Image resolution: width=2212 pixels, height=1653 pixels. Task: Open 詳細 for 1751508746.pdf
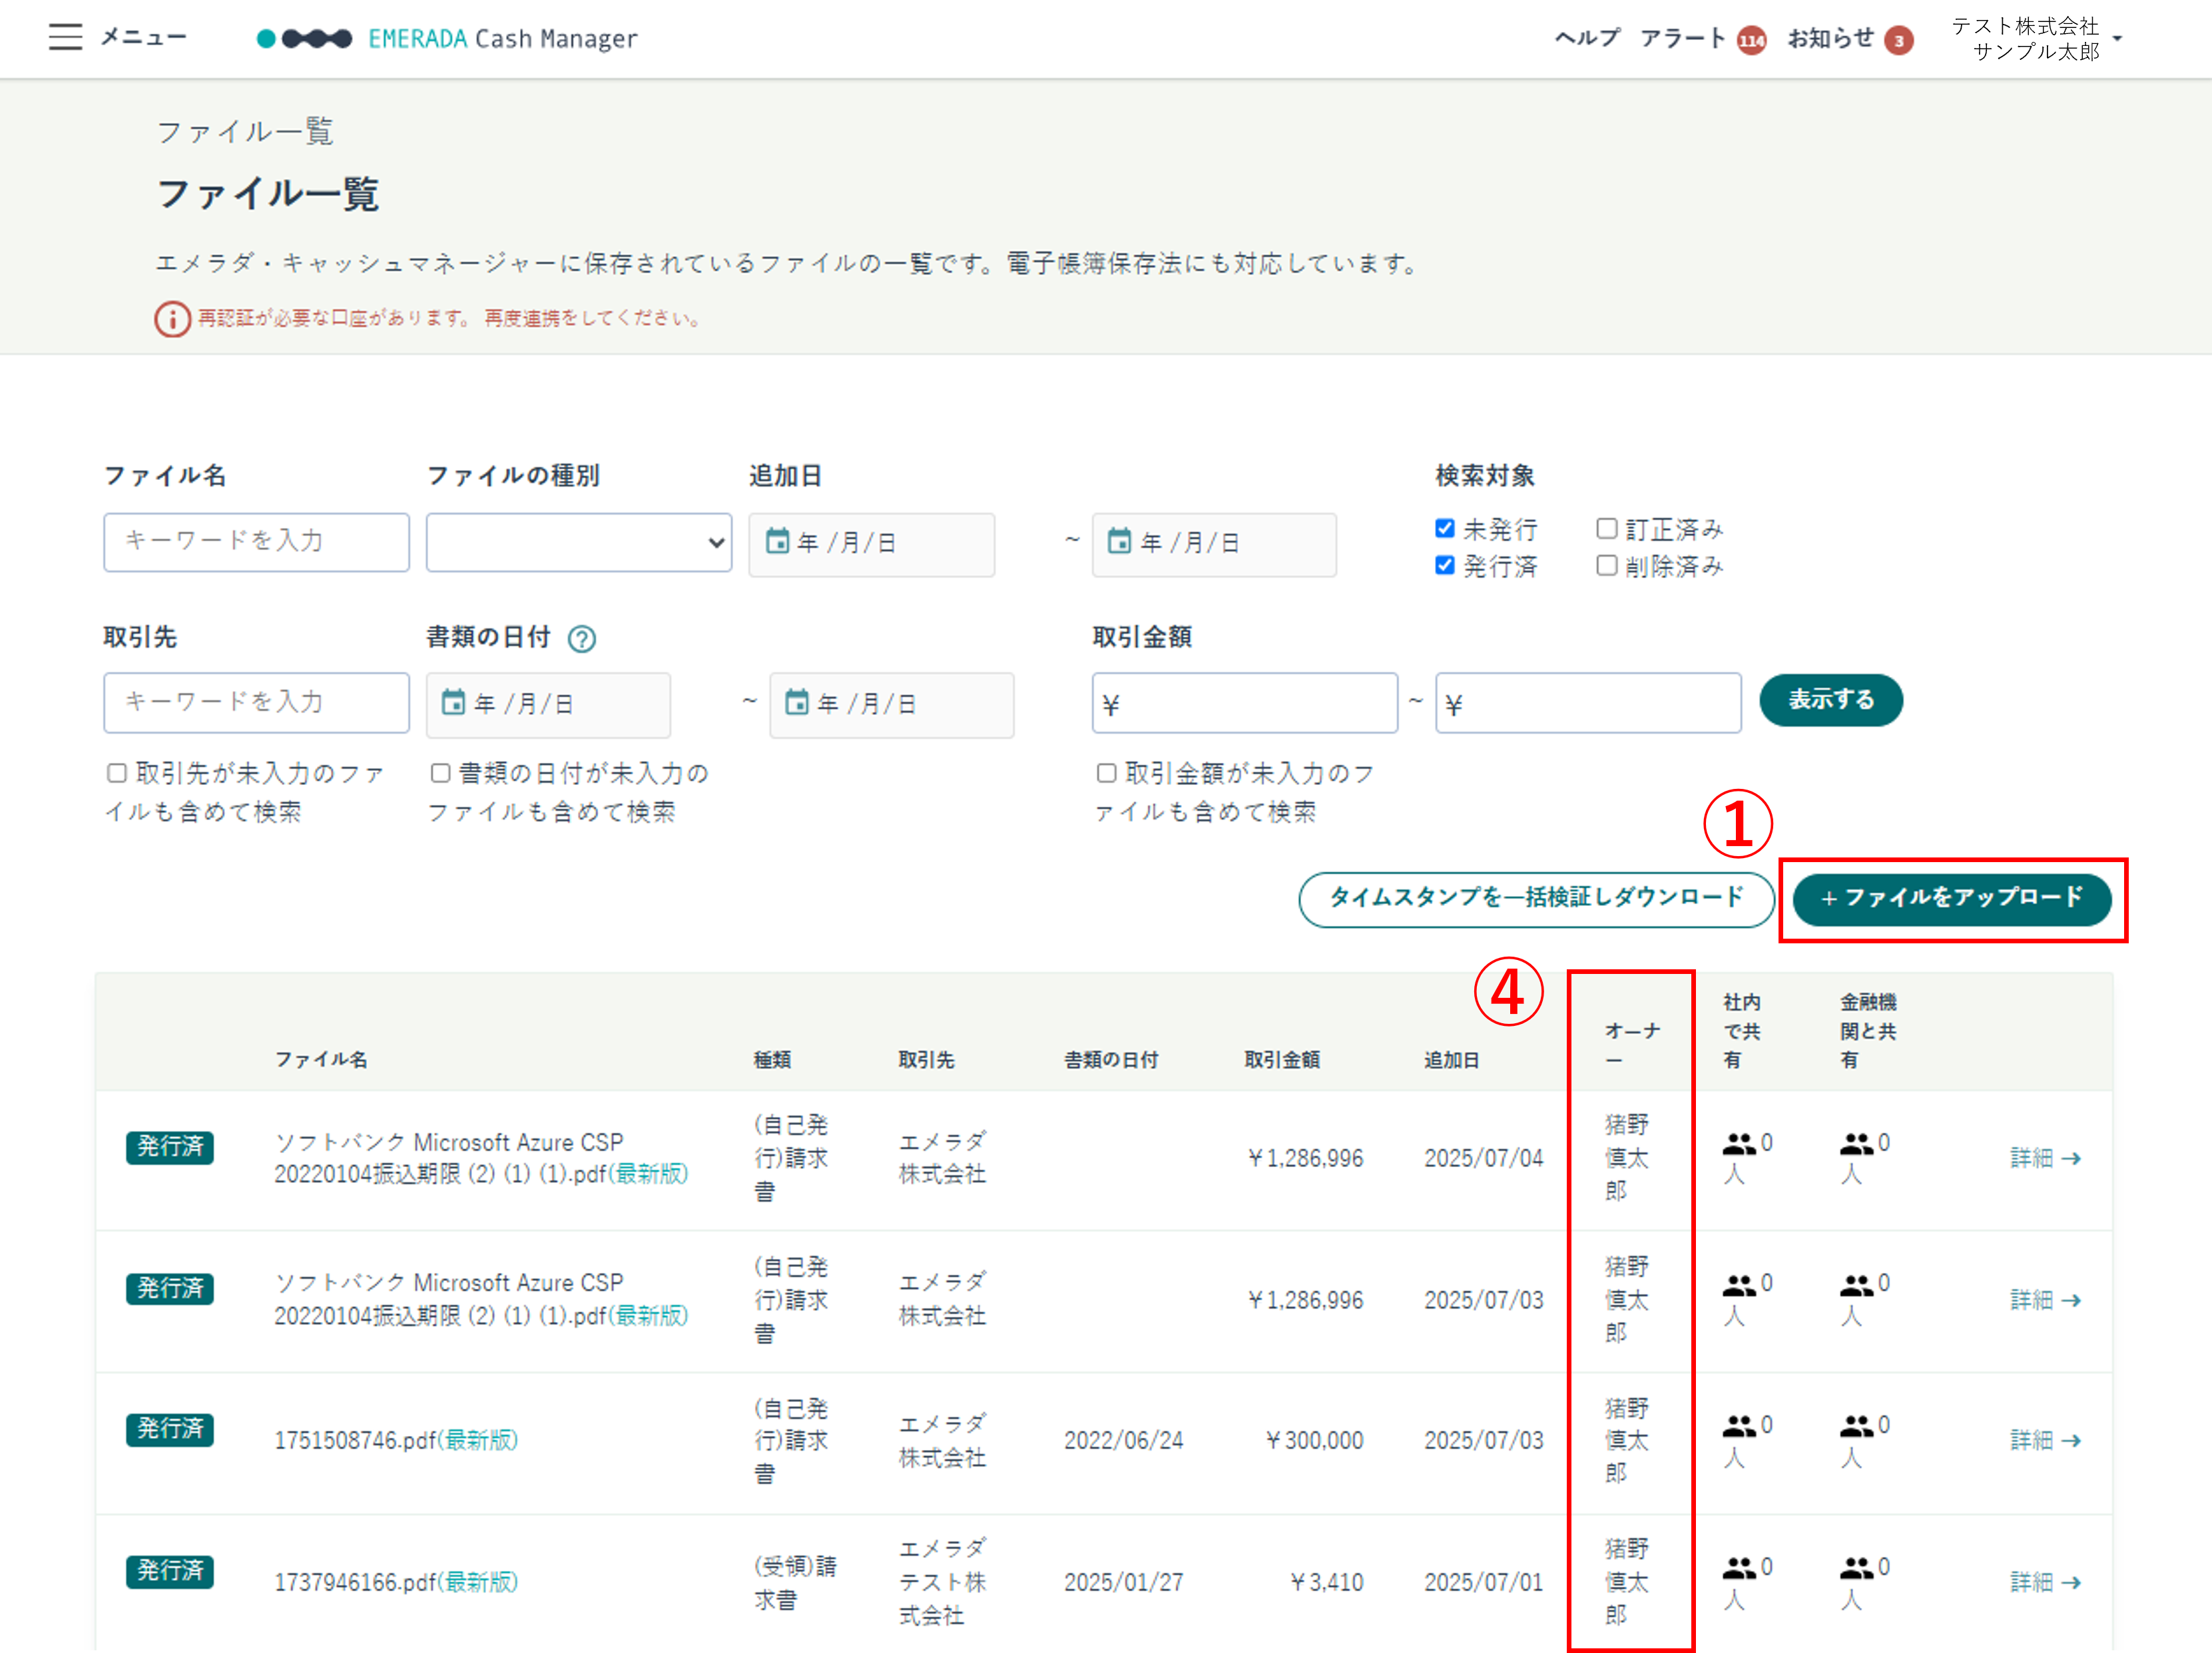pos(2046,1440)
